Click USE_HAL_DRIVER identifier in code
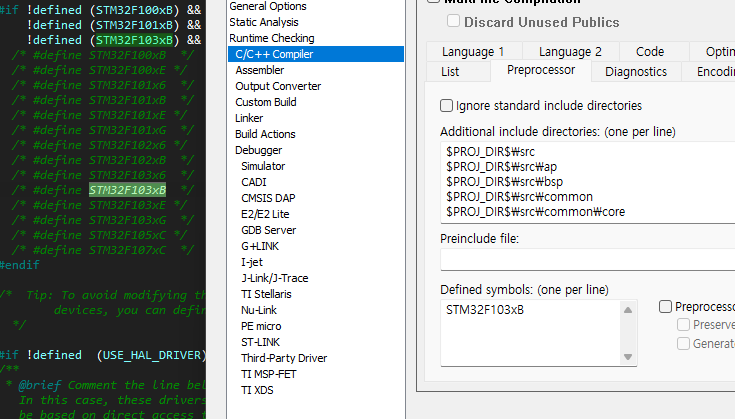The width and height of the screenshot is (735, 419). click(152, 355)
